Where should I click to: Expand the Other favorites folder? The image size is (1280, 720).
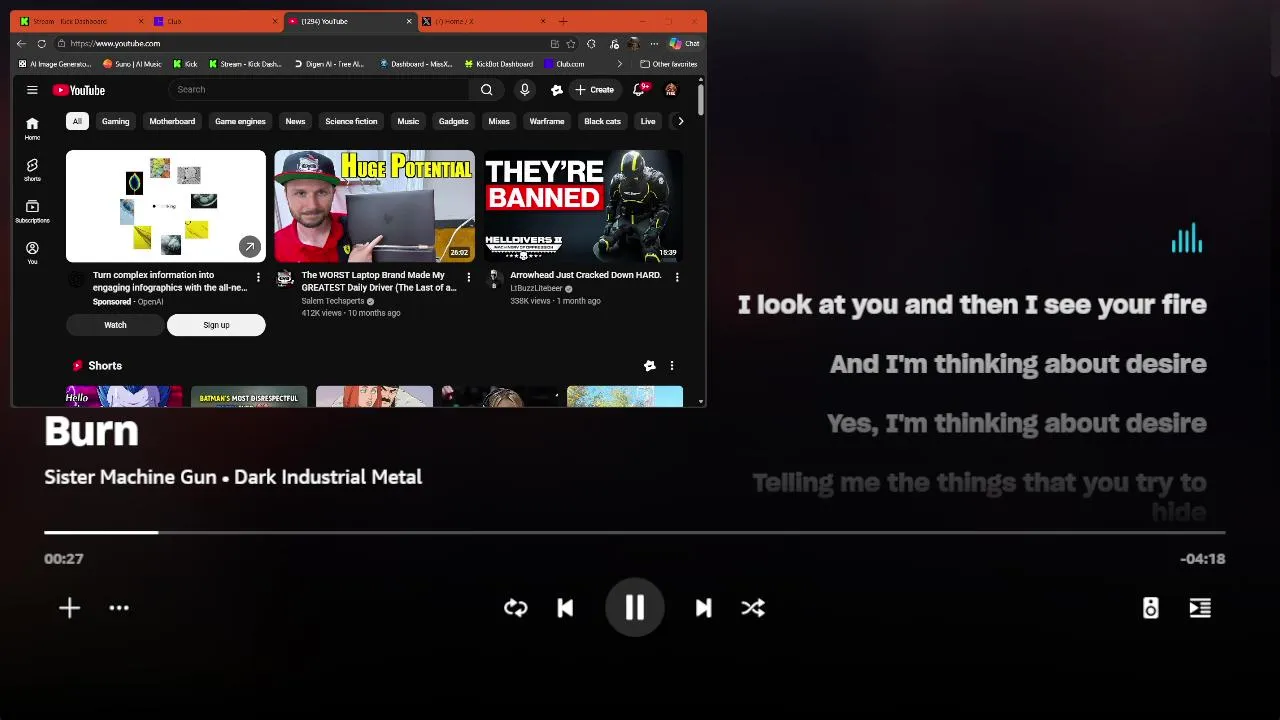coord(668,64)
